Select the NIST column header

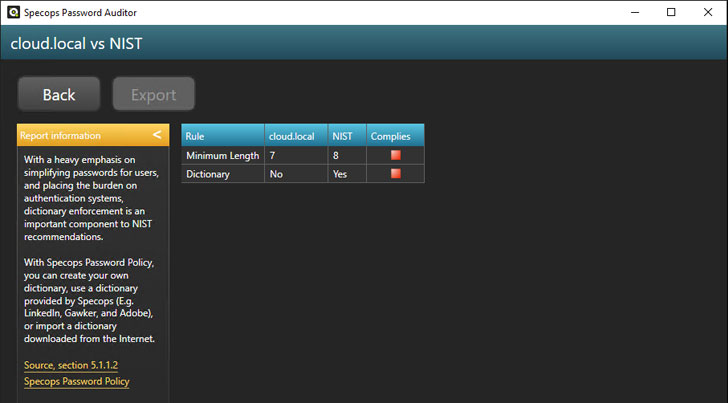click(346, 135)
